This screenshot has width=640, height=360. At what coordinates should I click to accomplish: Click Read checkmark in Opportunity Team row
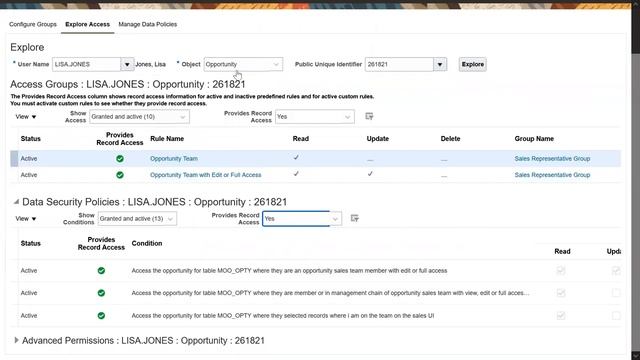296,157
